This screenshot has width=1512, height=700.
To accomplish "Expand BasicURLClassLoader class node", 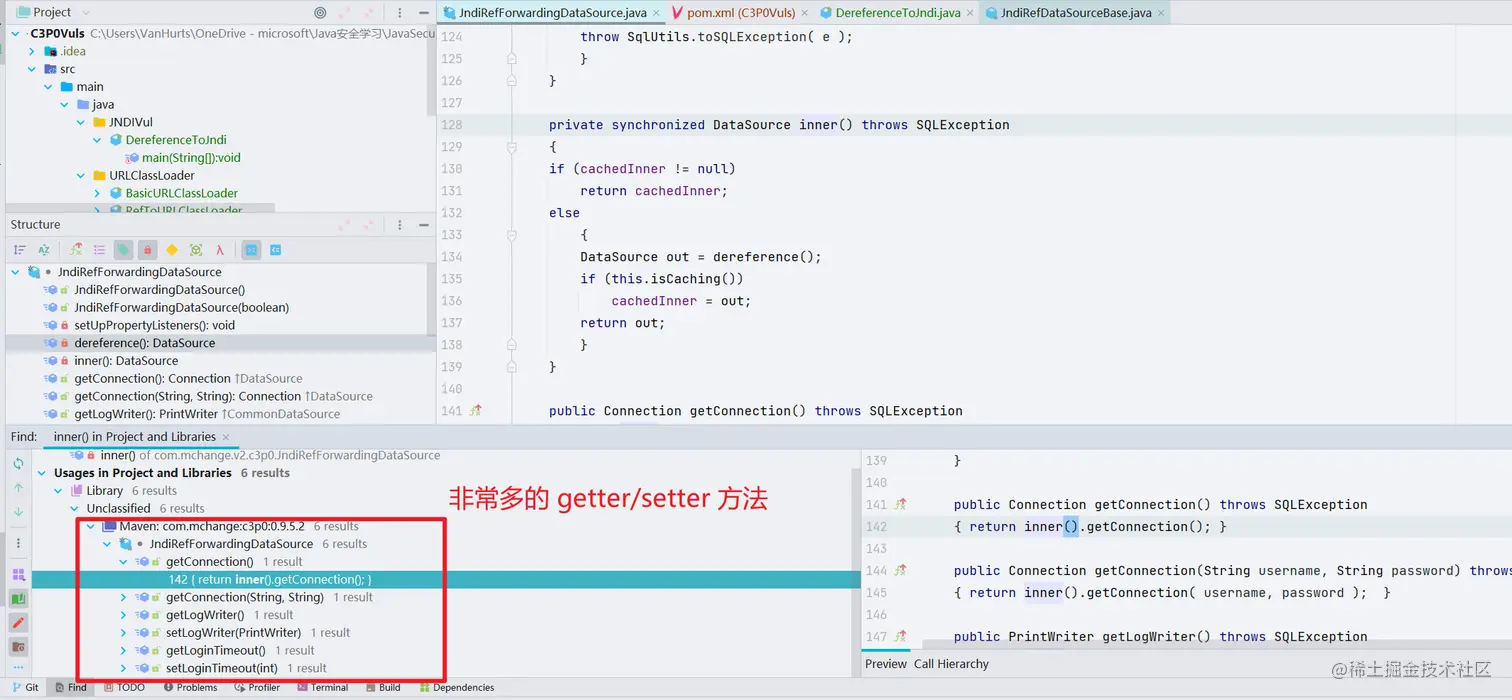I will [x=97, y=193].
